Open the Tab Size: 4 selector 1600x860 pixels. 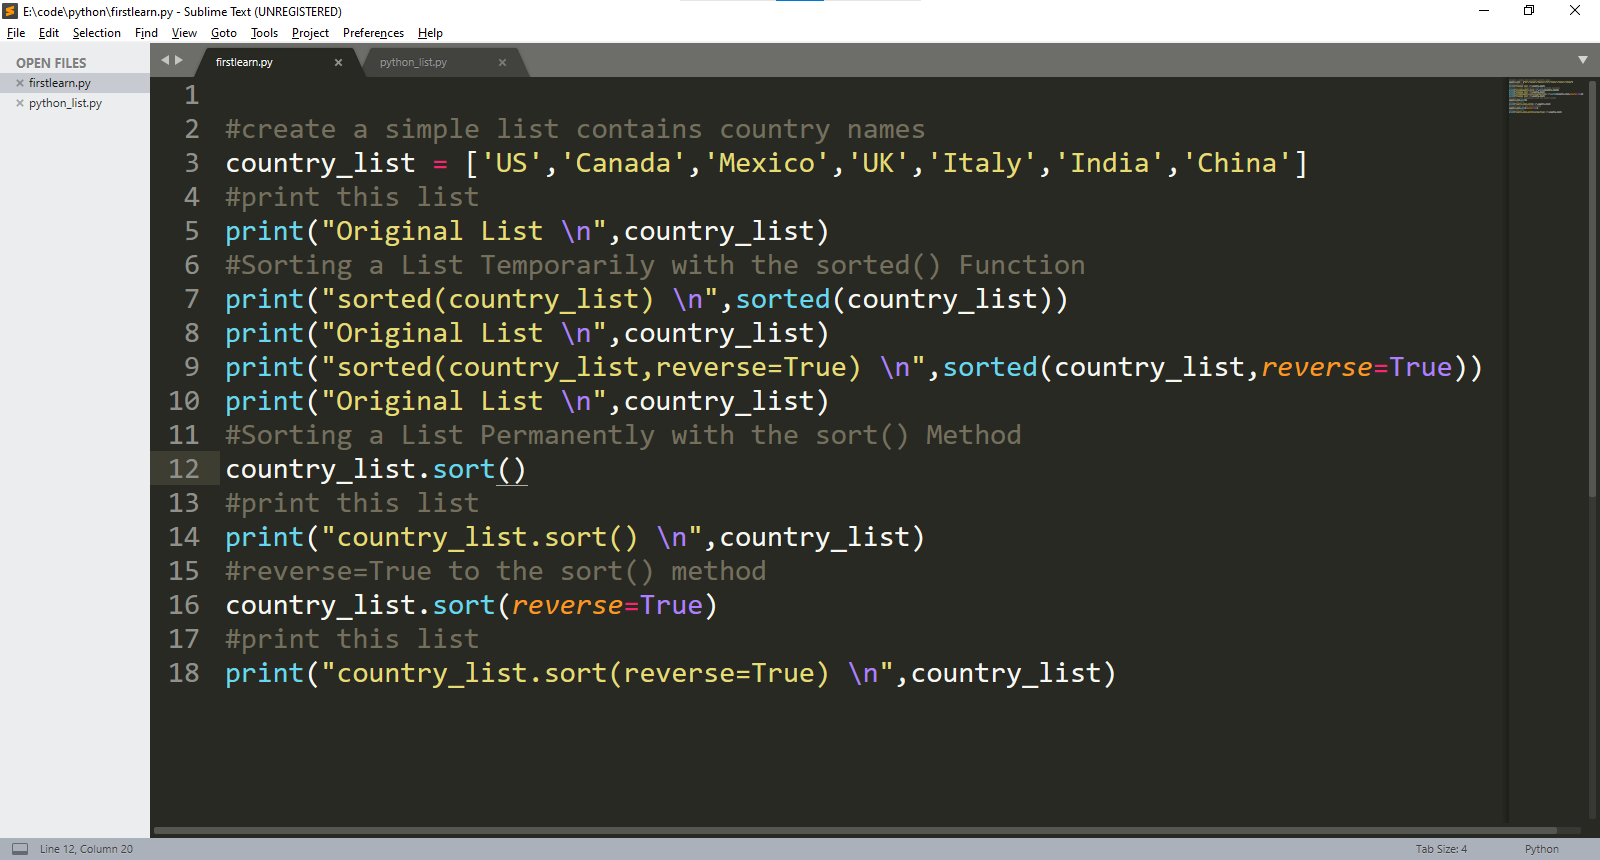[1441, 849]
